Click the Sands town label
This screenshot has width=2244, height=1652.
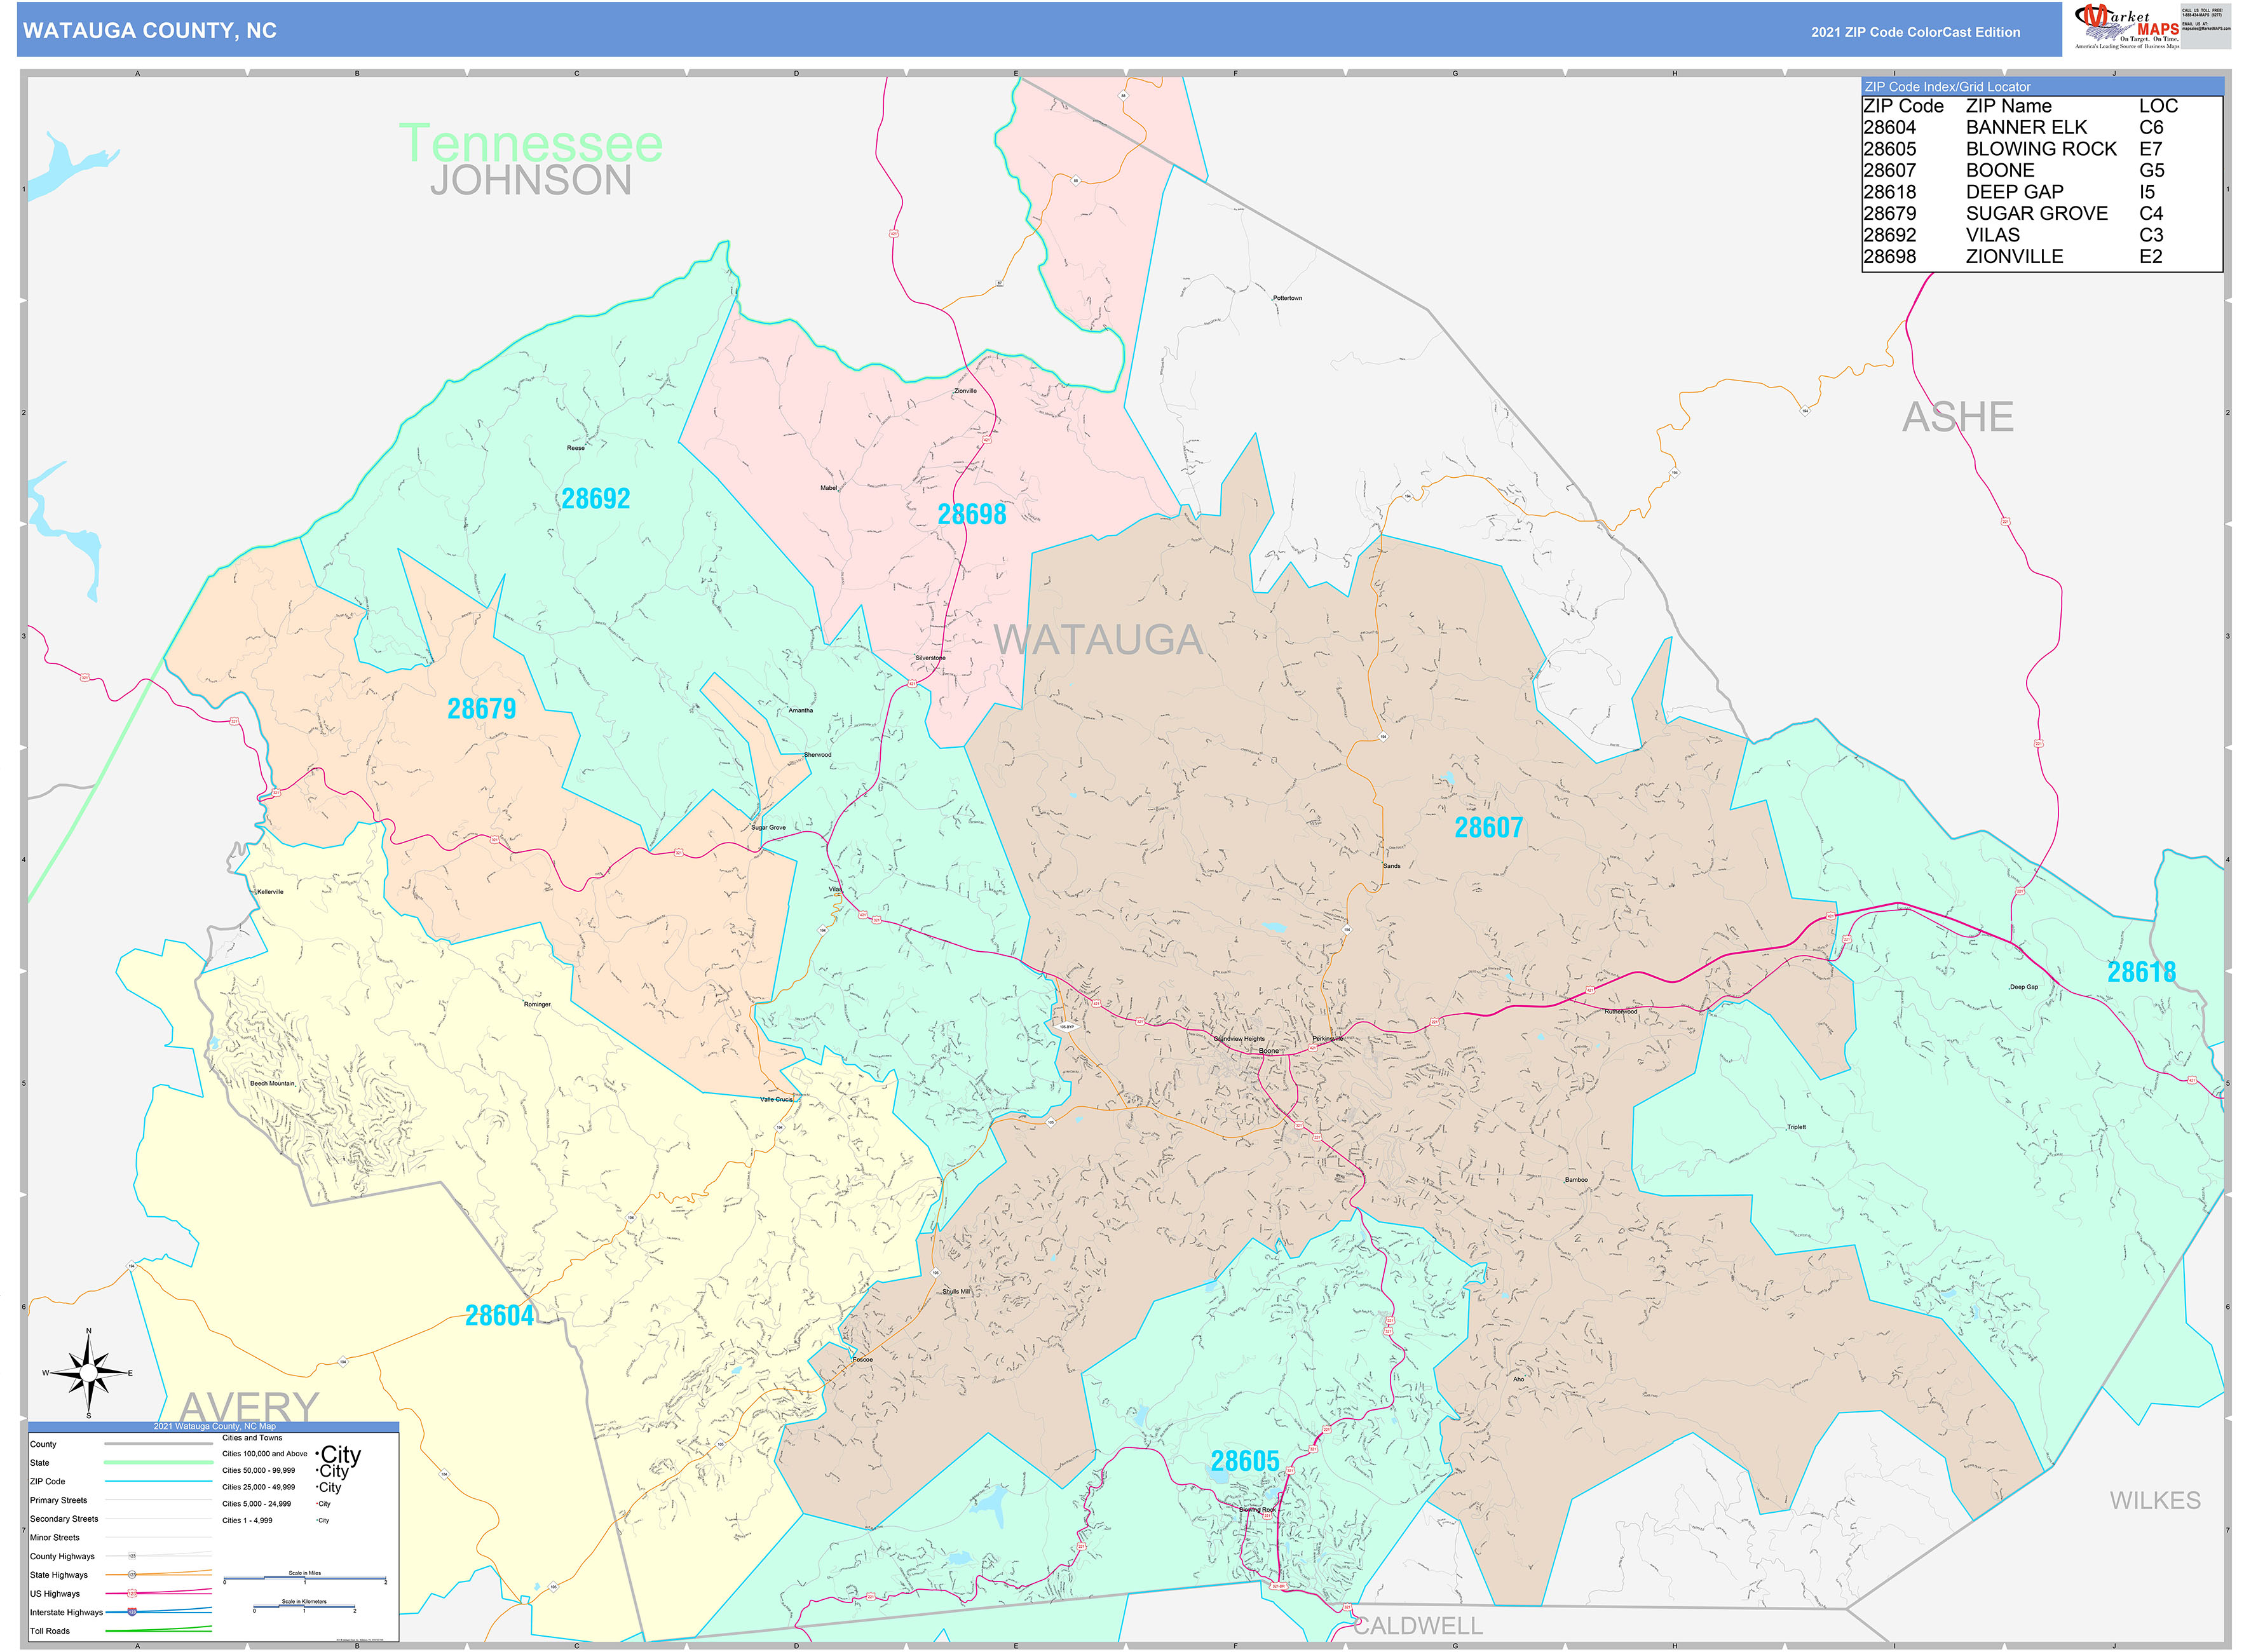1391,866
